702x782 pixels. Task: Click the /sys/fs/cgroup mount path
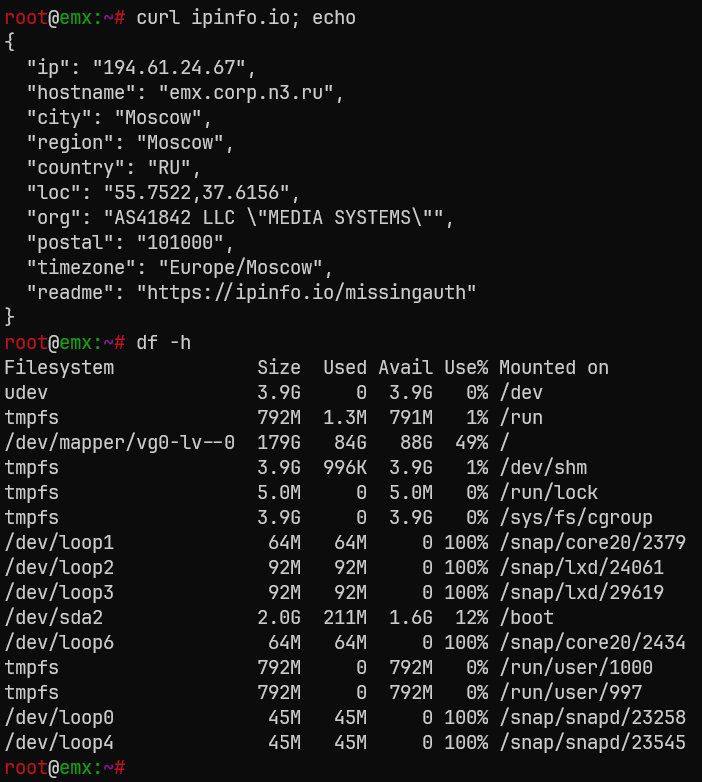click(576, 517)
